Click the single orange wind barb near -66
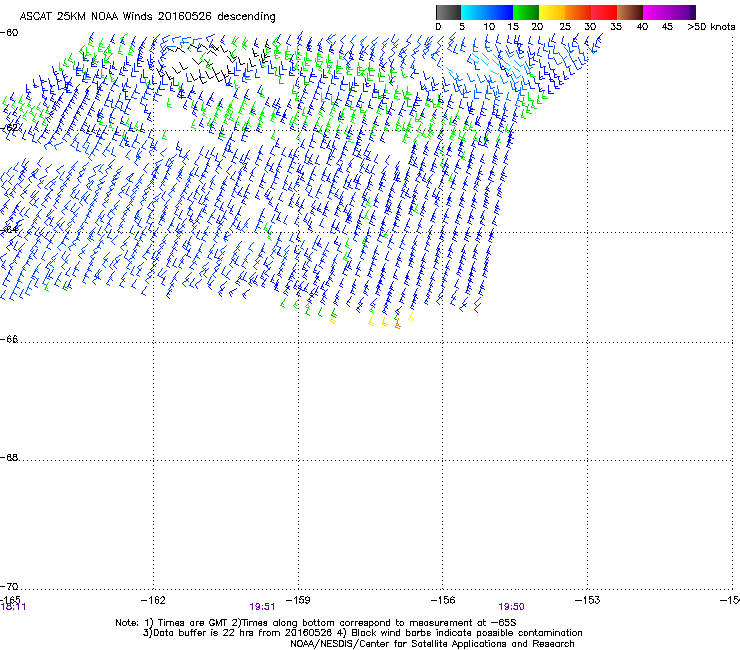This screenshot has width=740, height=650. click(397, 324)
